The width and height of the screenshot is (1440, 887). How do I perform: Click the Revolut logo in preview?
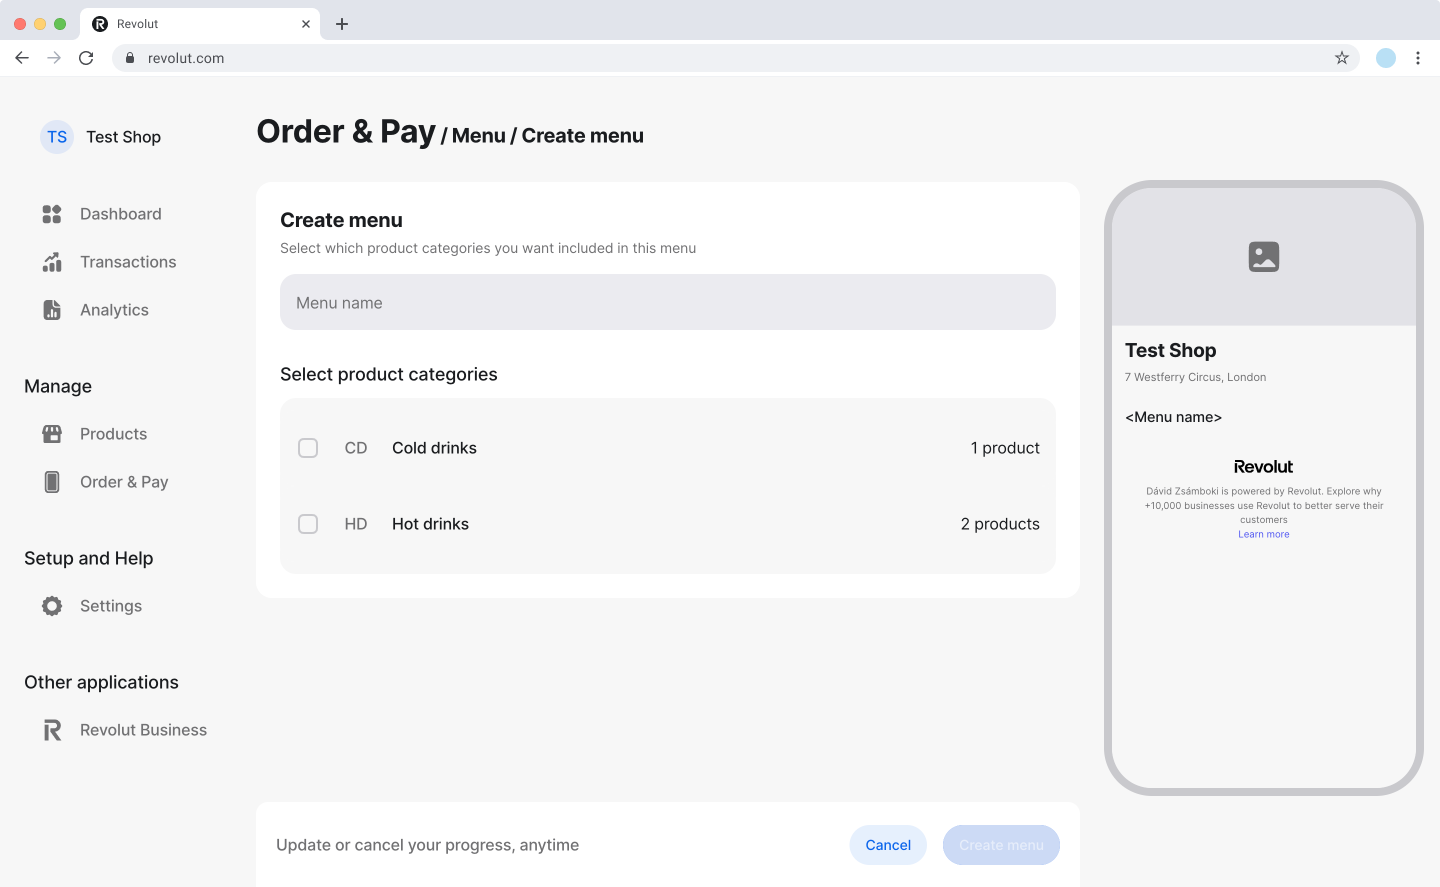click(1263, 467)
